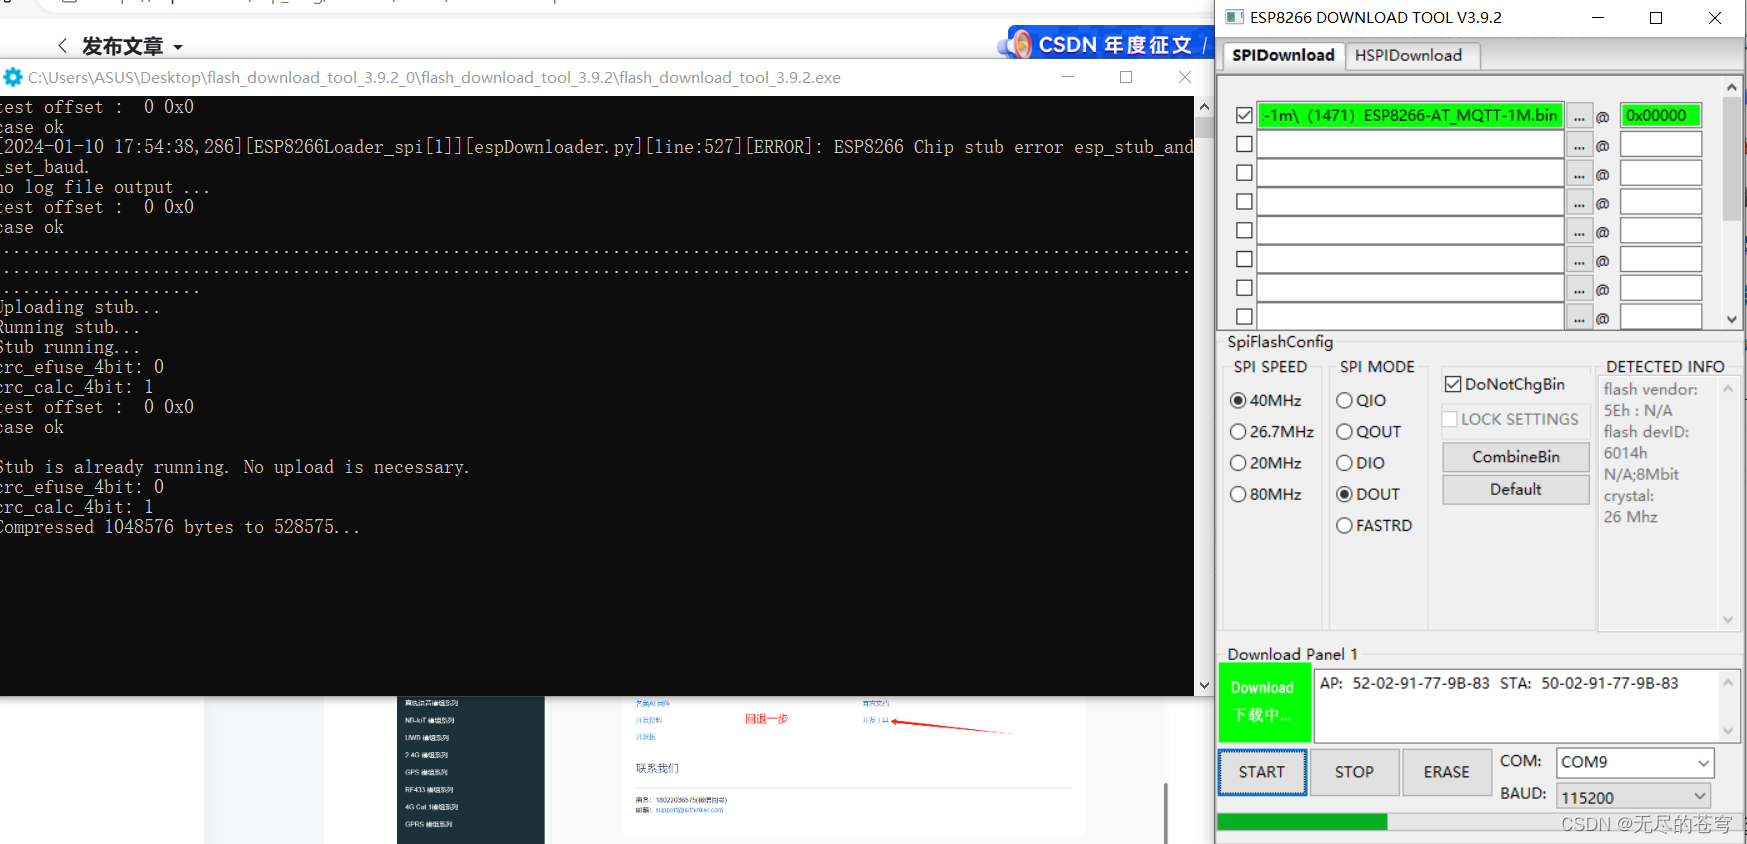Click the 回退一步 red text in the webpage
Image resolution: width=1747 pixels, height=844 pixels.
766,719
